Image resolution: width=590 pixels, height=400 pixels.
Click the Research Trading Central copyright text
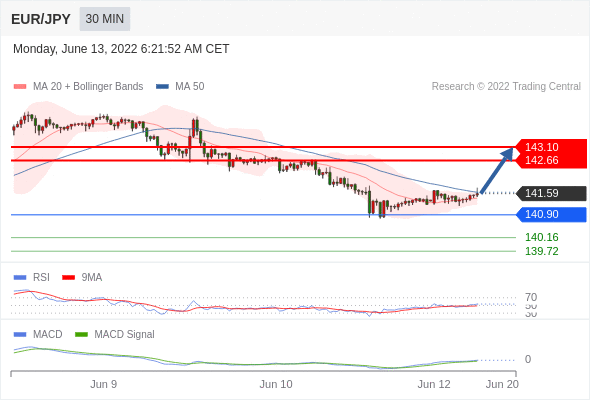(506, 87)
